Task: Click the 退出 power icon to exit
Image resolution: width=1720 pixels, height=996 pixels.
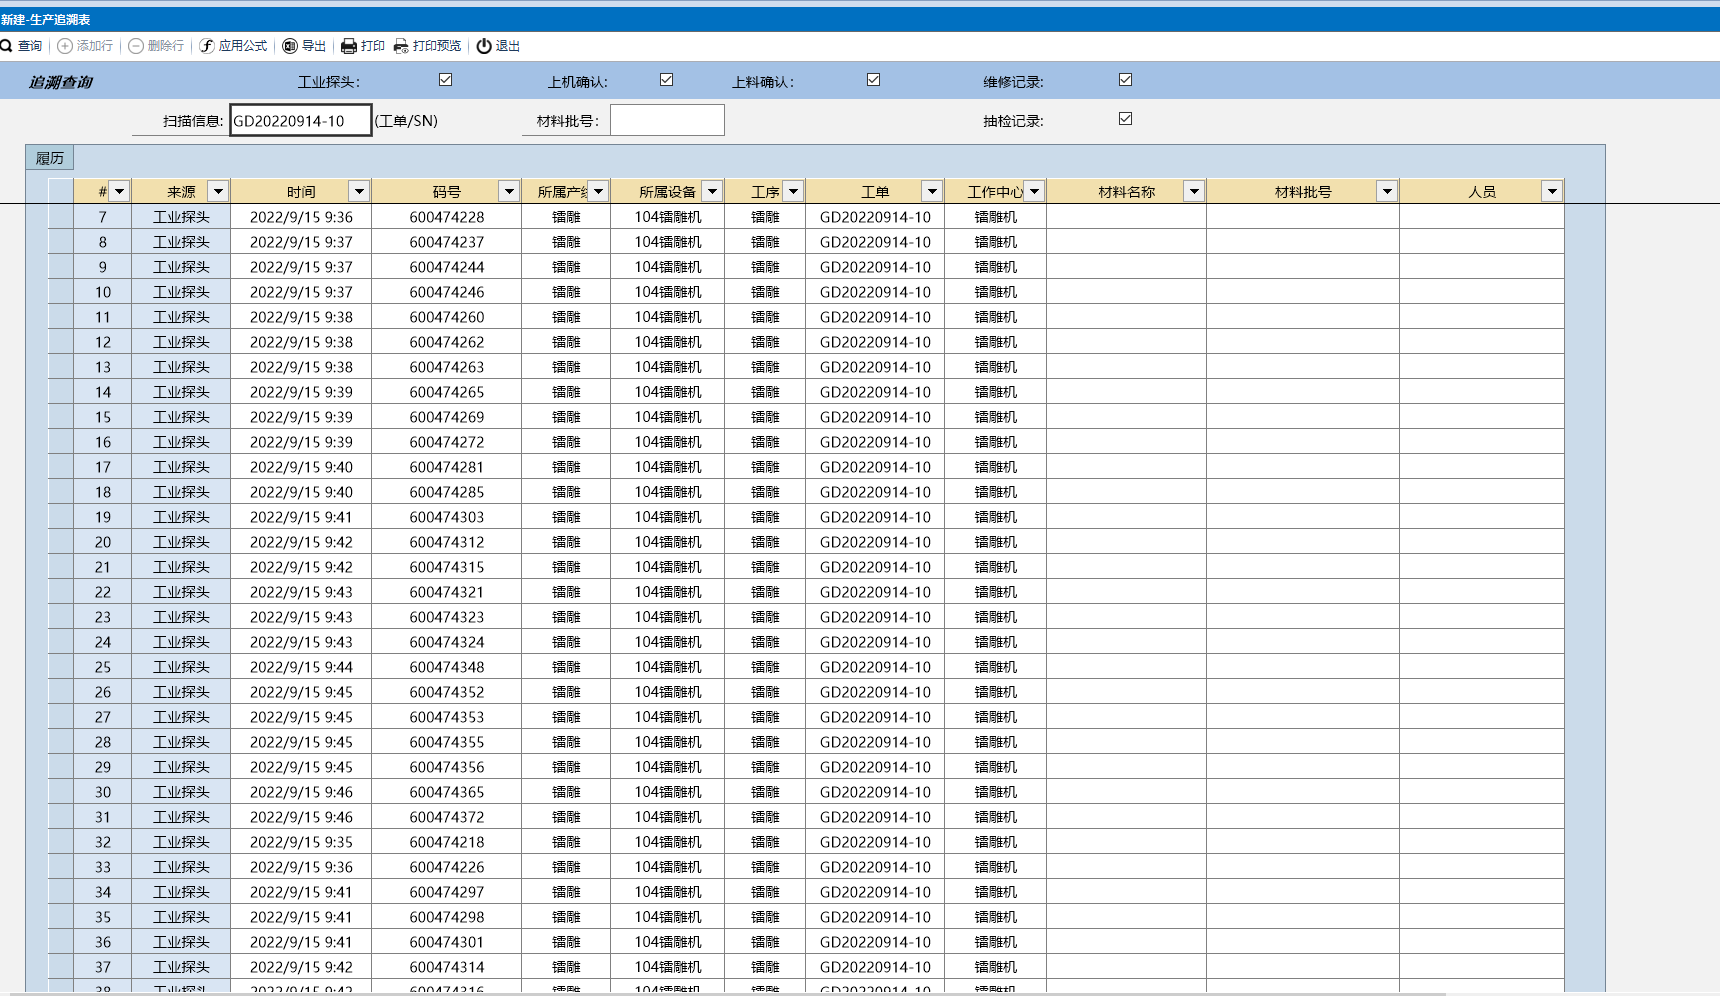Action: tap(484, 46)
